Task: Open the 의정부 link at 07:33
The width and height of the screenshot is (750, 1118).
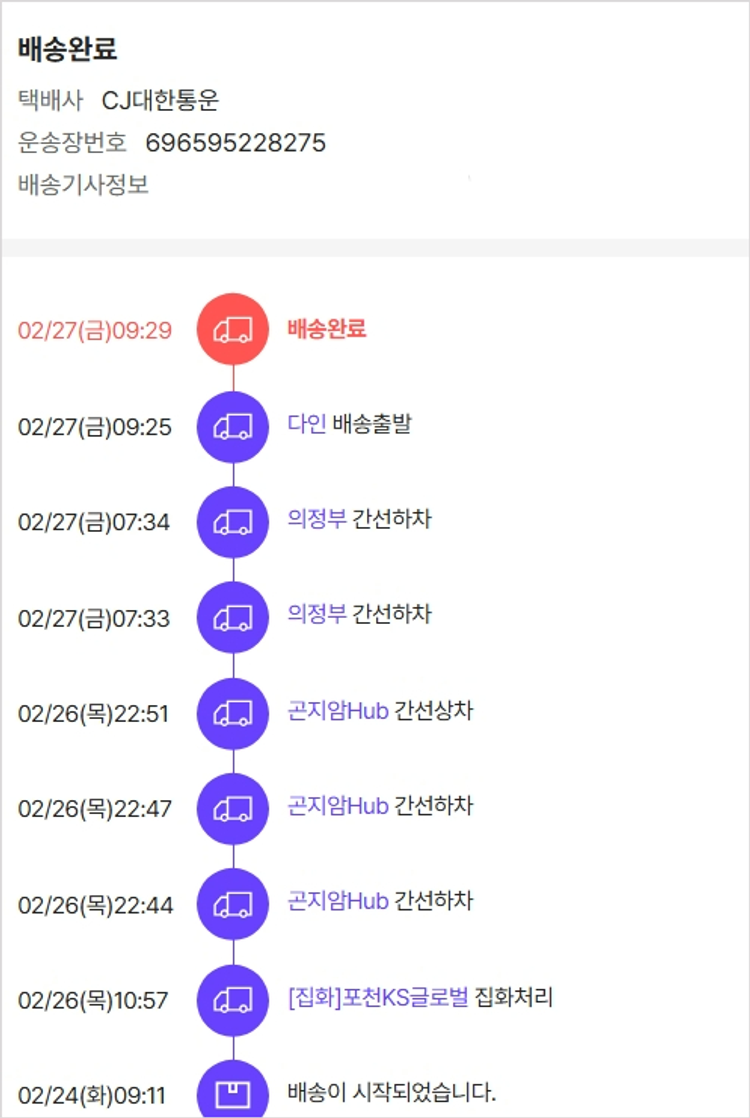Action: [316, 614]
